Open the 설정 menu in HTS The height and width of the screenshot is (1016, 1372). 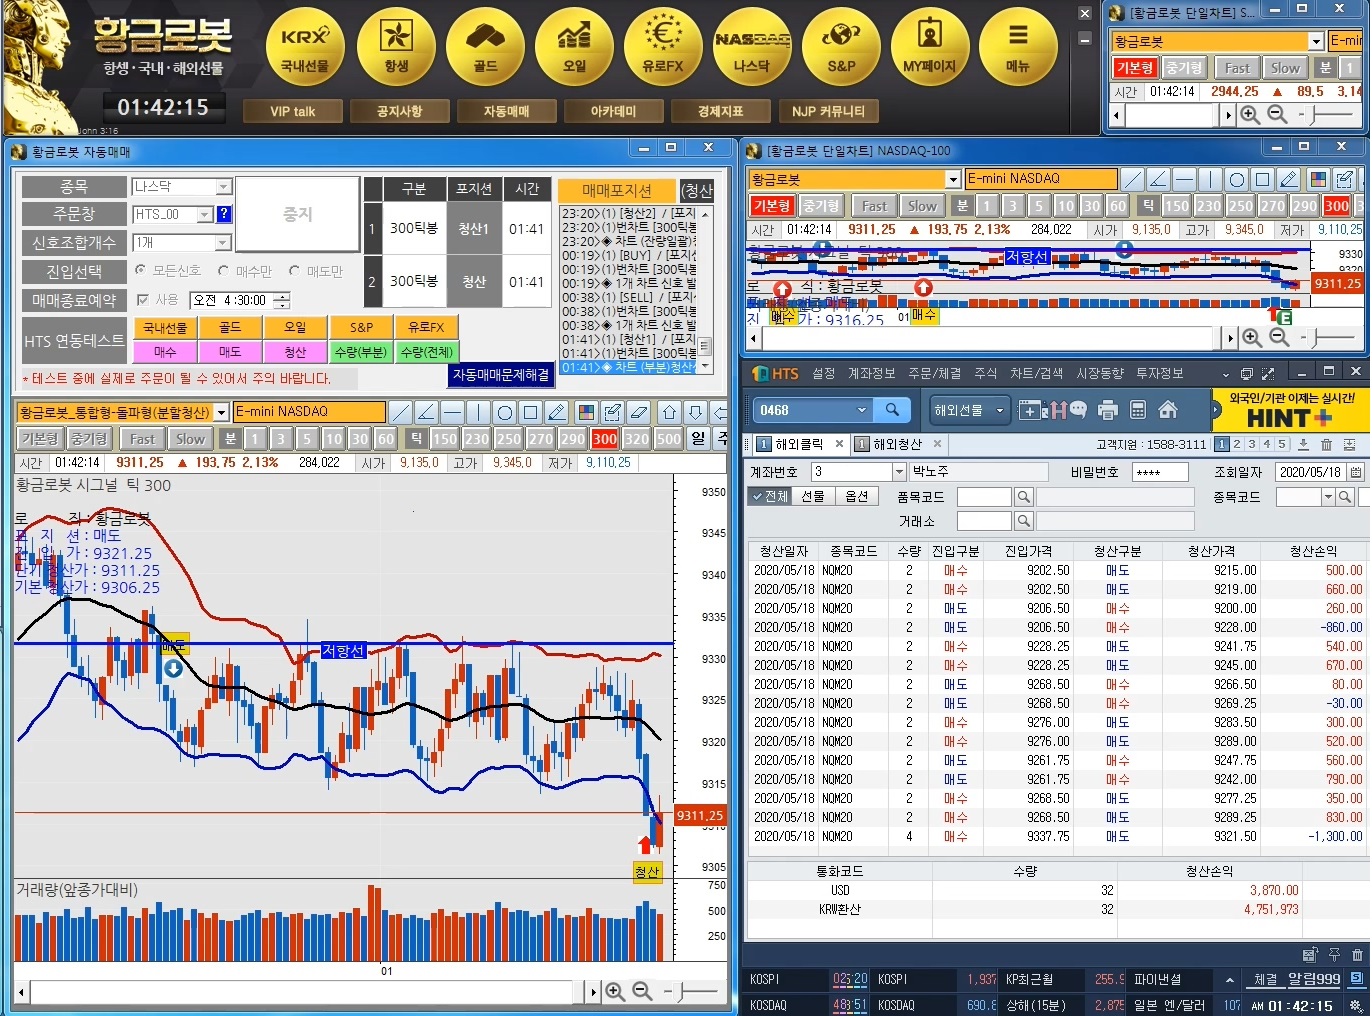(824, 373)
